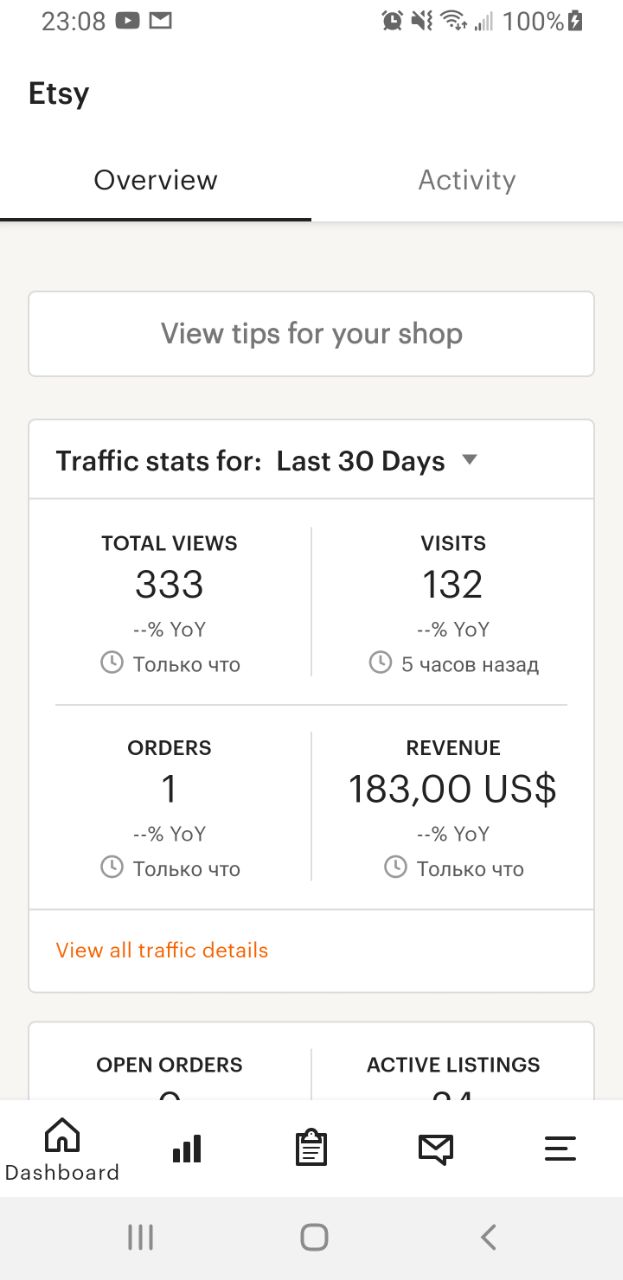
Task: Tap the Android home navigation button
Action: (x=314, y=1238)
